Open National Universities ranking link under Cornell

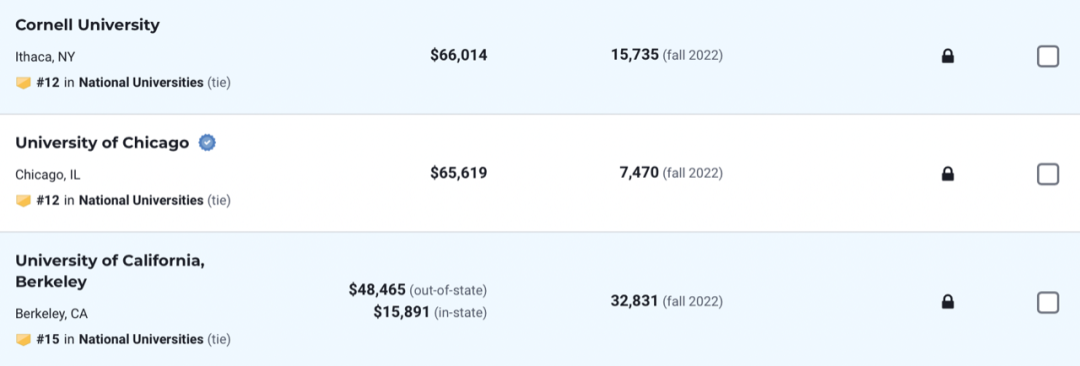(x=141, y=83)
